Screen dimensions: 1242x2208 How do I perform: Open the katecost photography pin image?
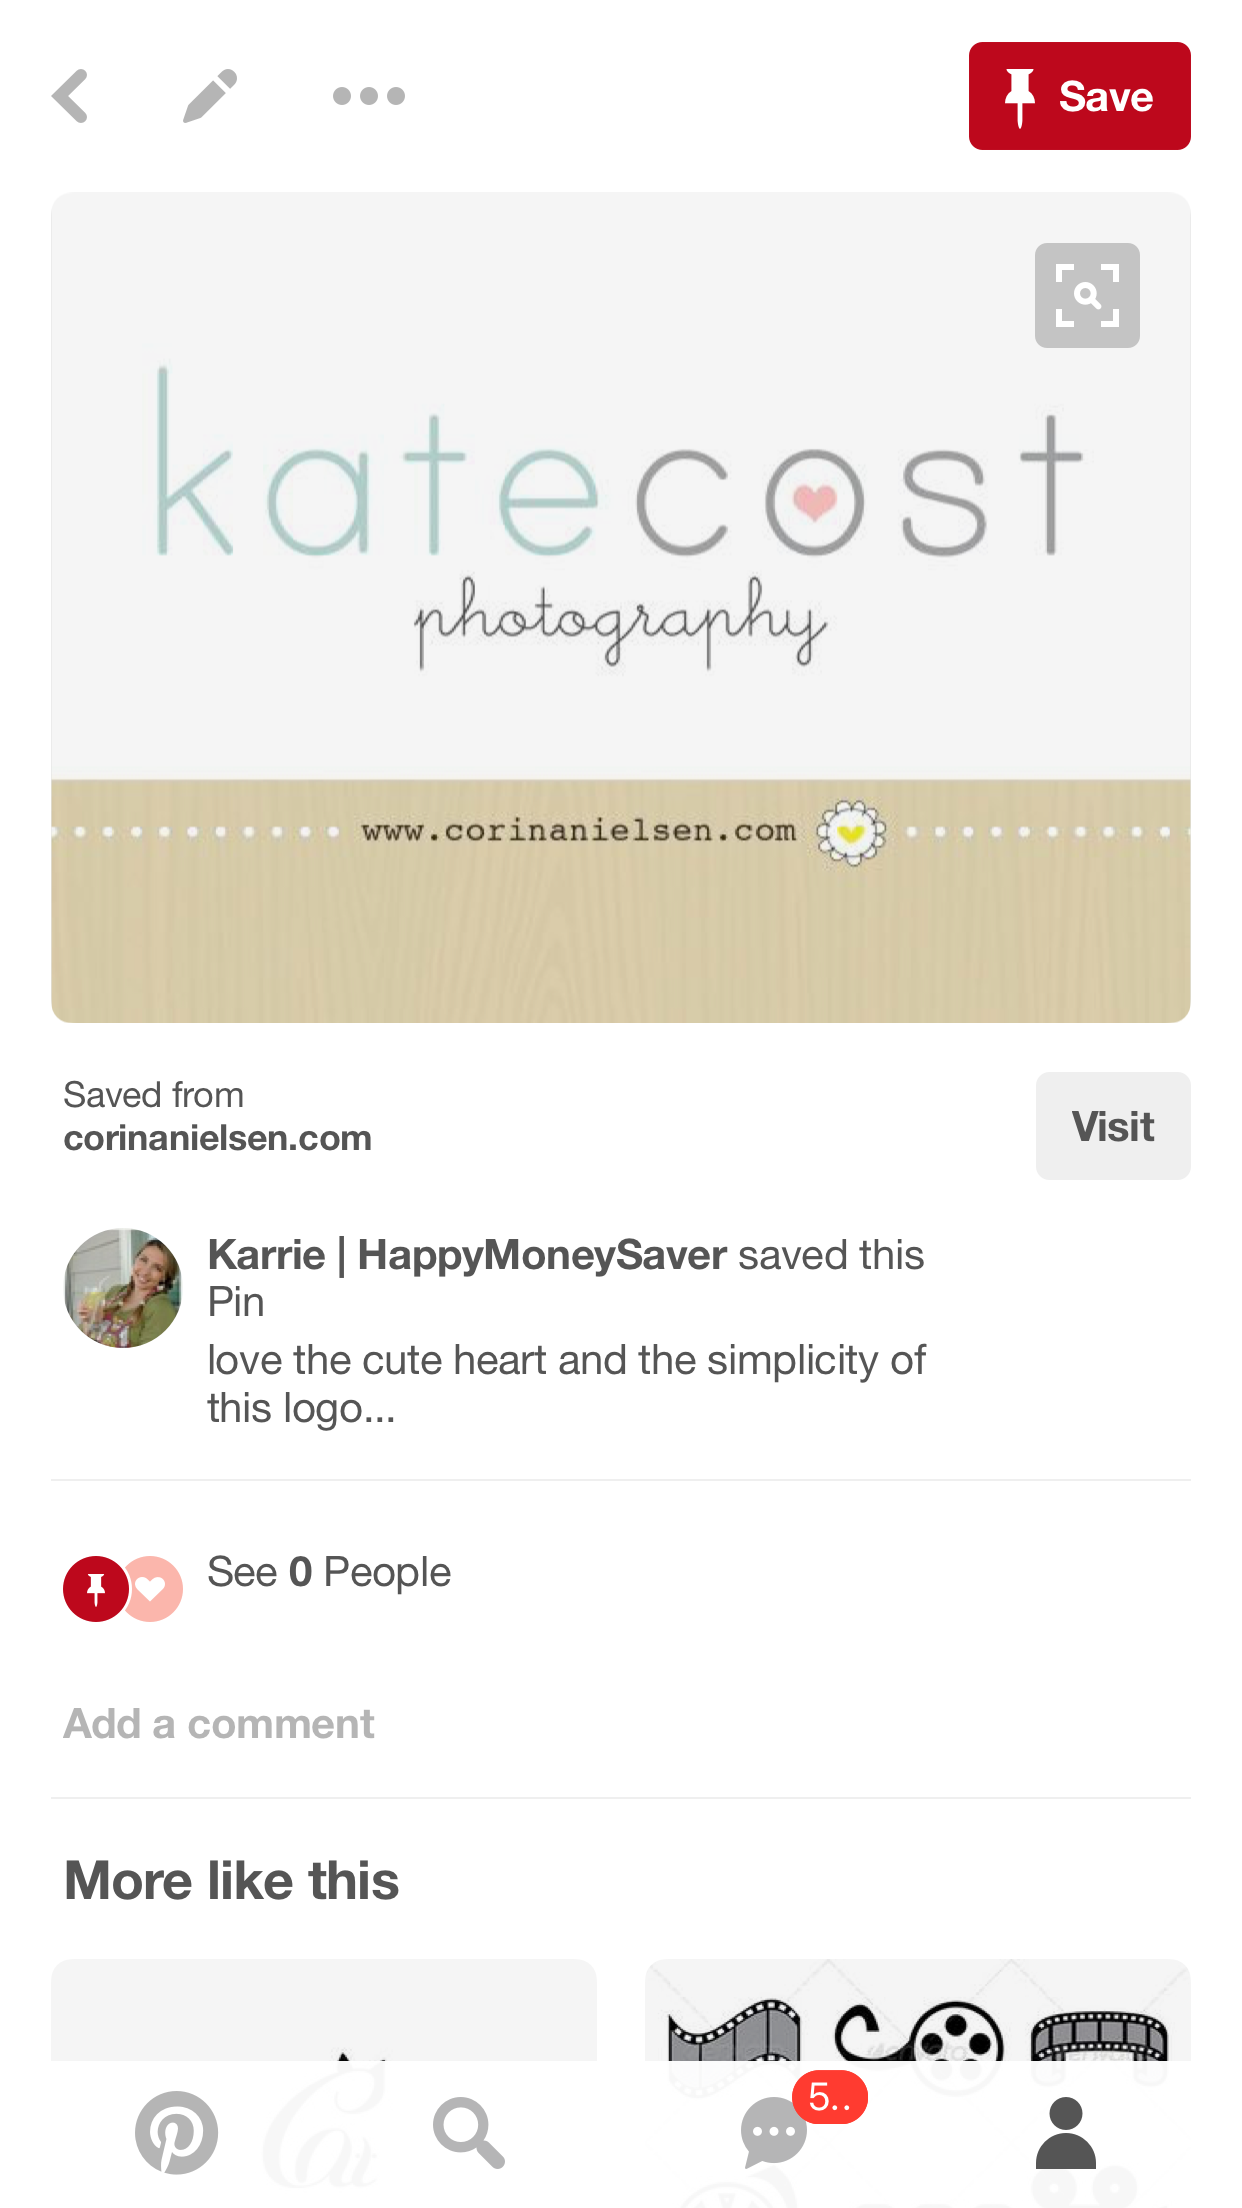621,607
